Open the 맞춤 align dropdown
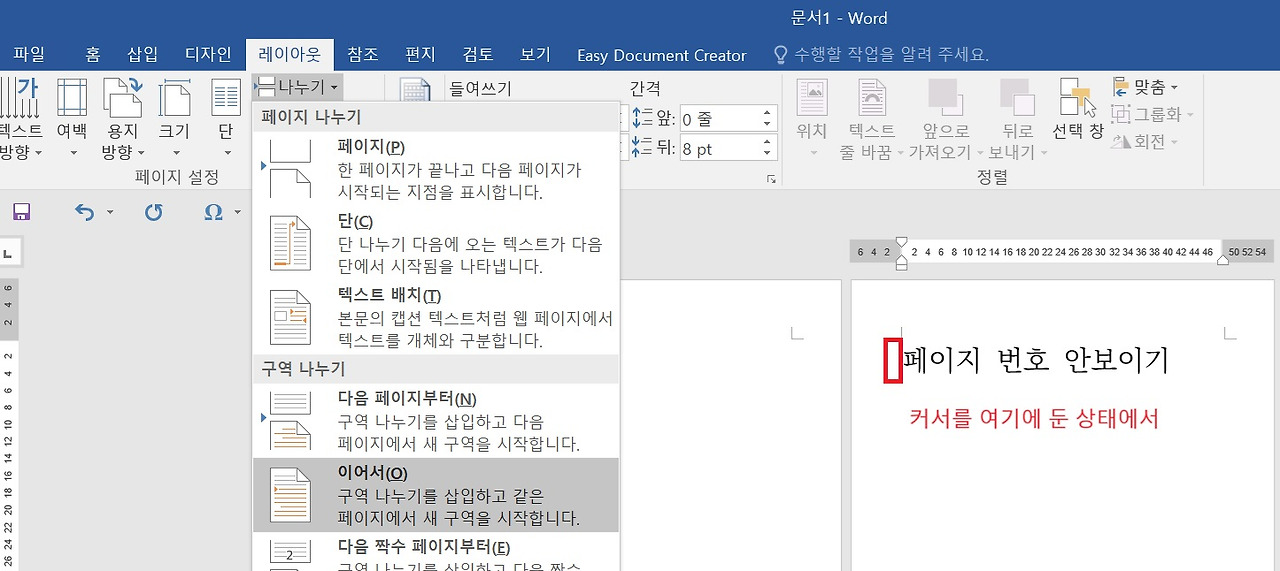The height and width of the screenshot is (571, 1280). tap(1146, 87)
